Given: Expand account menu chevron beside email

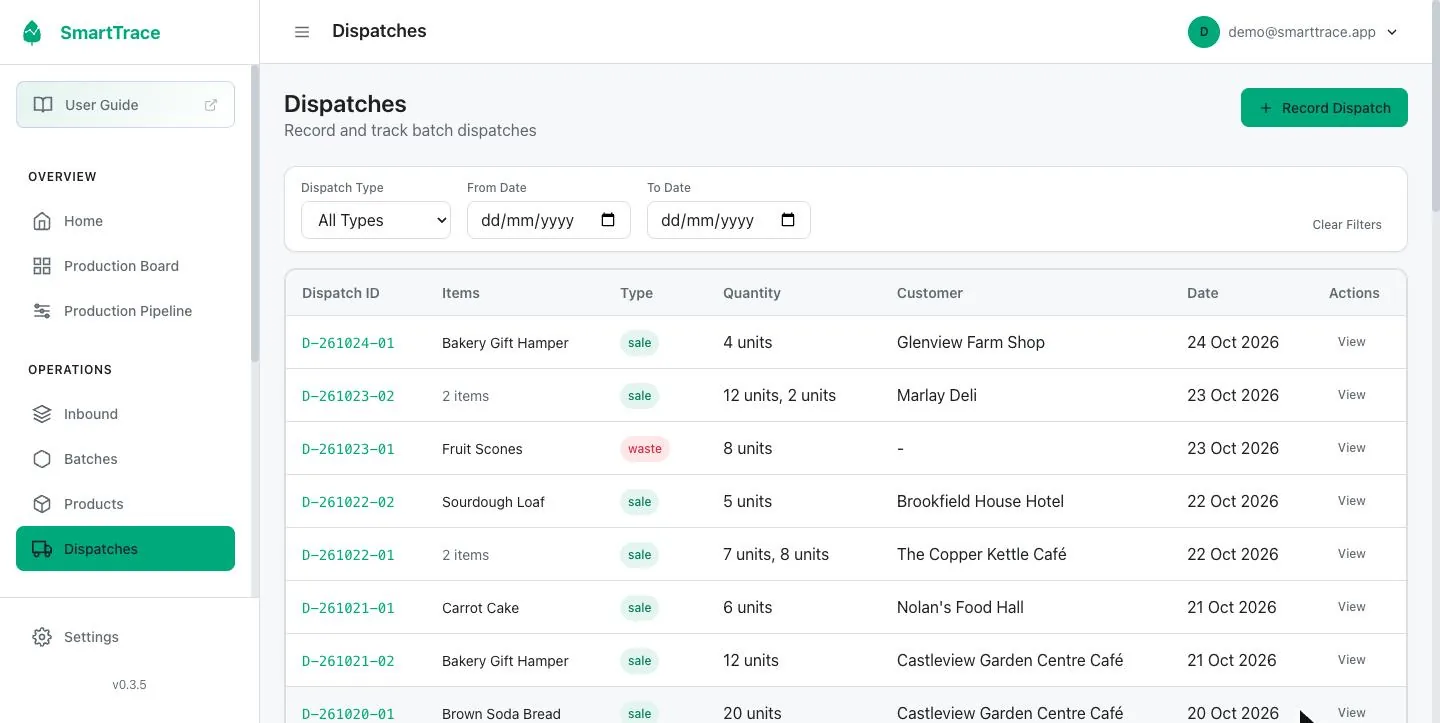Looking at the screenshot, I should [x=1392, y=32].
